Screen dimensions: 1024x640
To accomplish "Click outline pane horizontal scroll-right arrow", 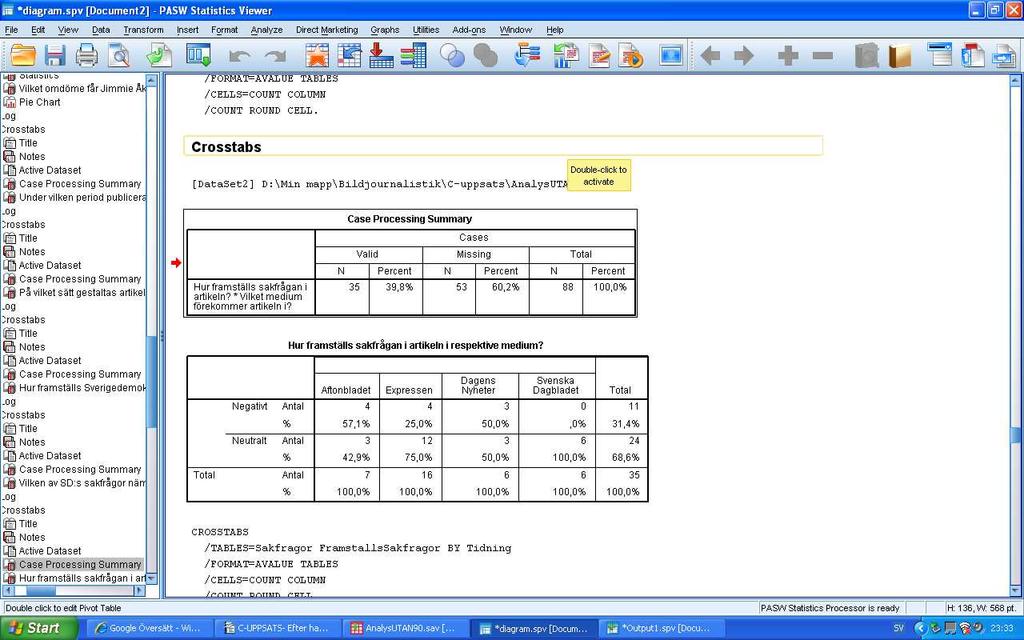I will coord(139,591).
